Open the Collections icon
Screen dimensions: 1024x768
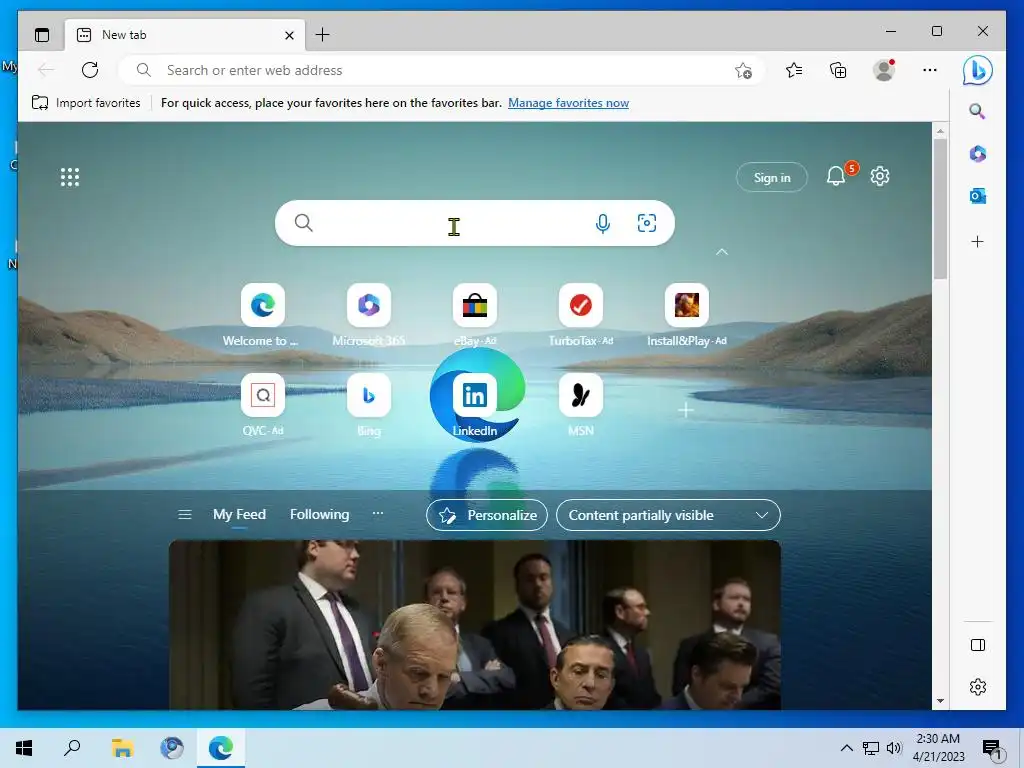[x=838, y=70]
